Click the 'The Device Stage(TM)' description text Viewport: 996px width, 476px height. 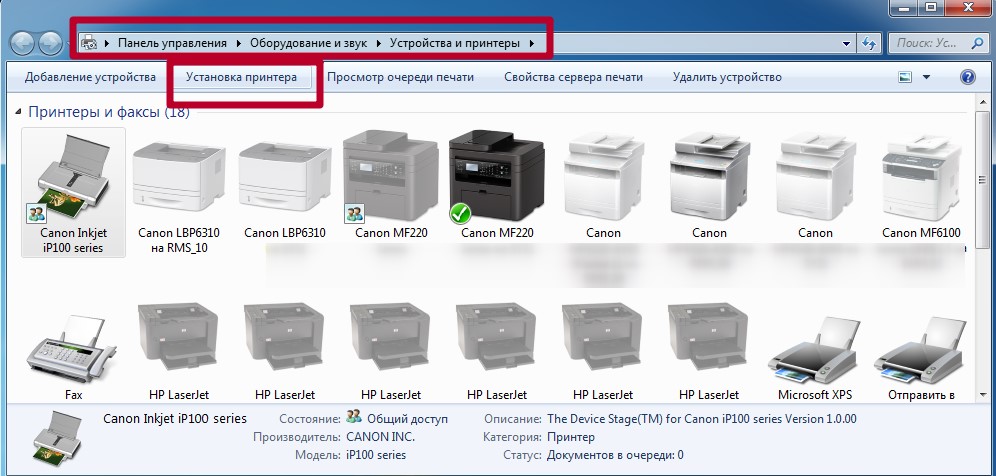(x=702, y=419)
